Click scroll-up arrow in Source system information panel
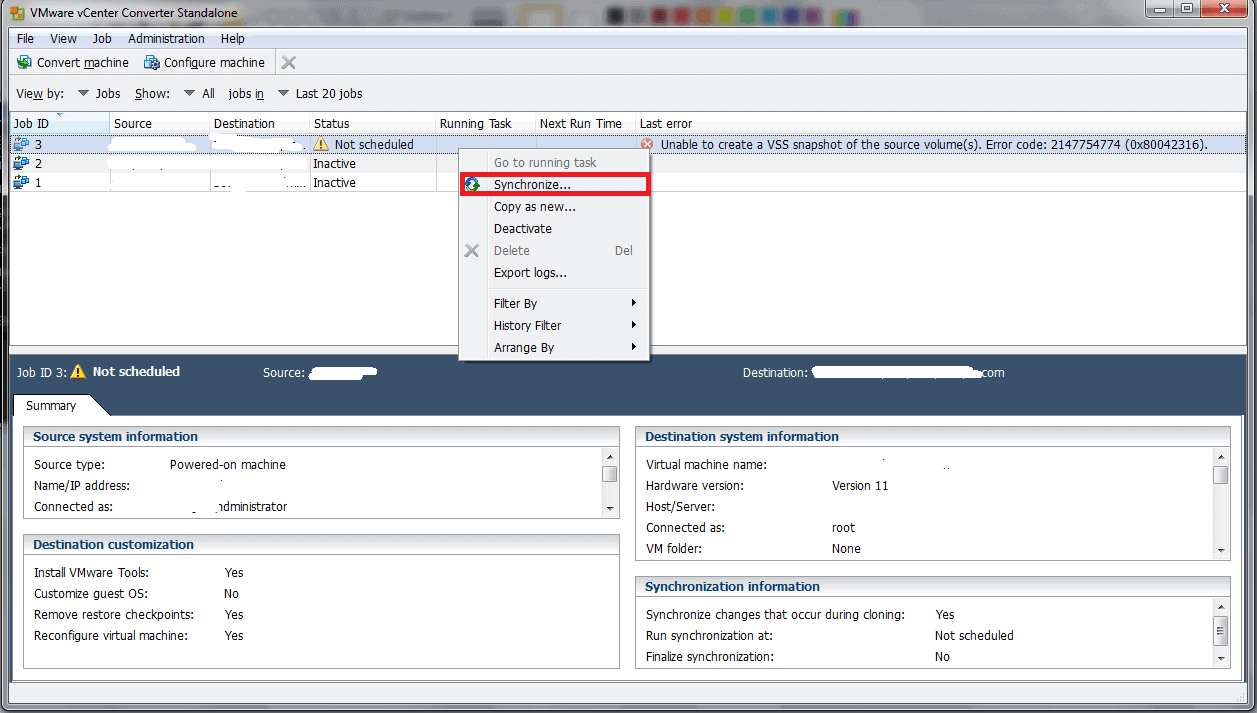The width and height of the screenshot is (1257, 713). coord(610,455)
